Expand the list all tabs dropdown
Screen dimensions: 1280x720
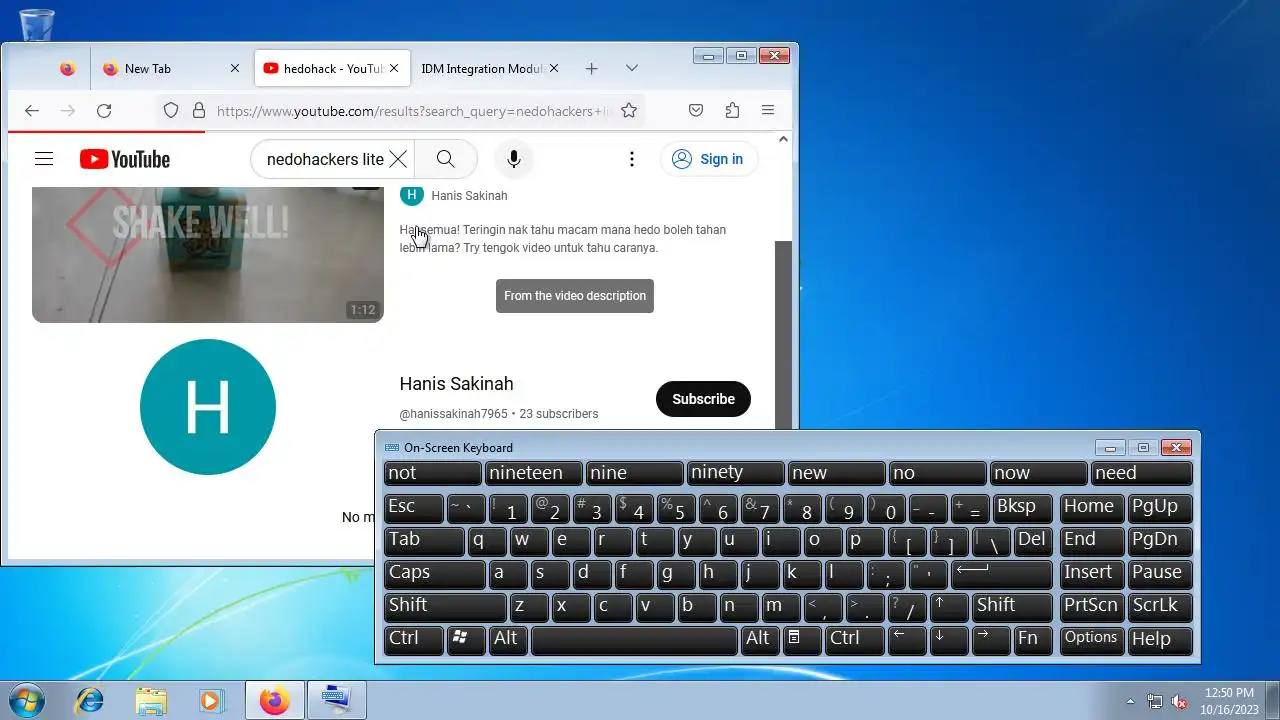tap(632, 69)
